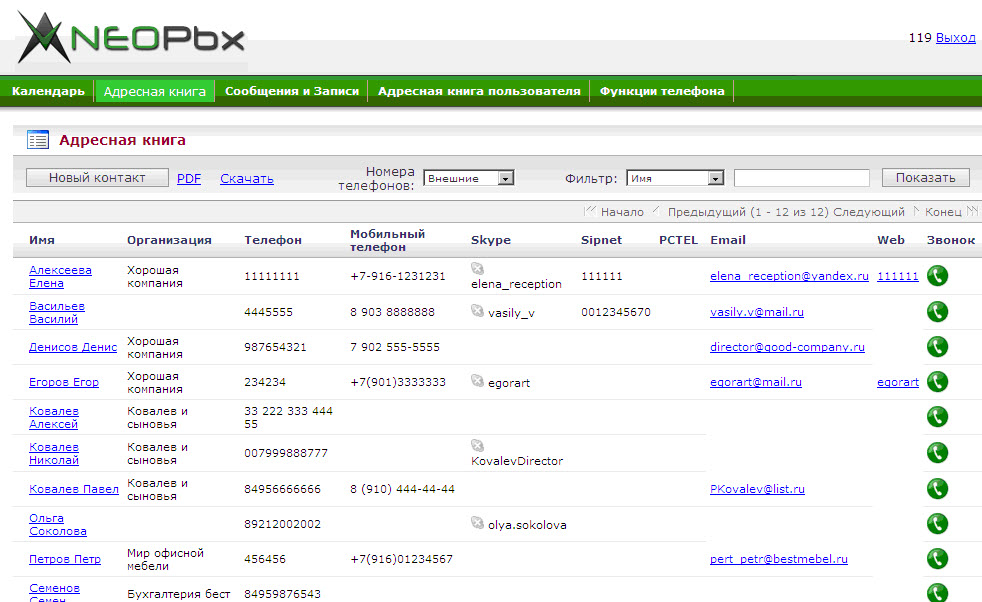Click the Показать button

pos(926,178)
